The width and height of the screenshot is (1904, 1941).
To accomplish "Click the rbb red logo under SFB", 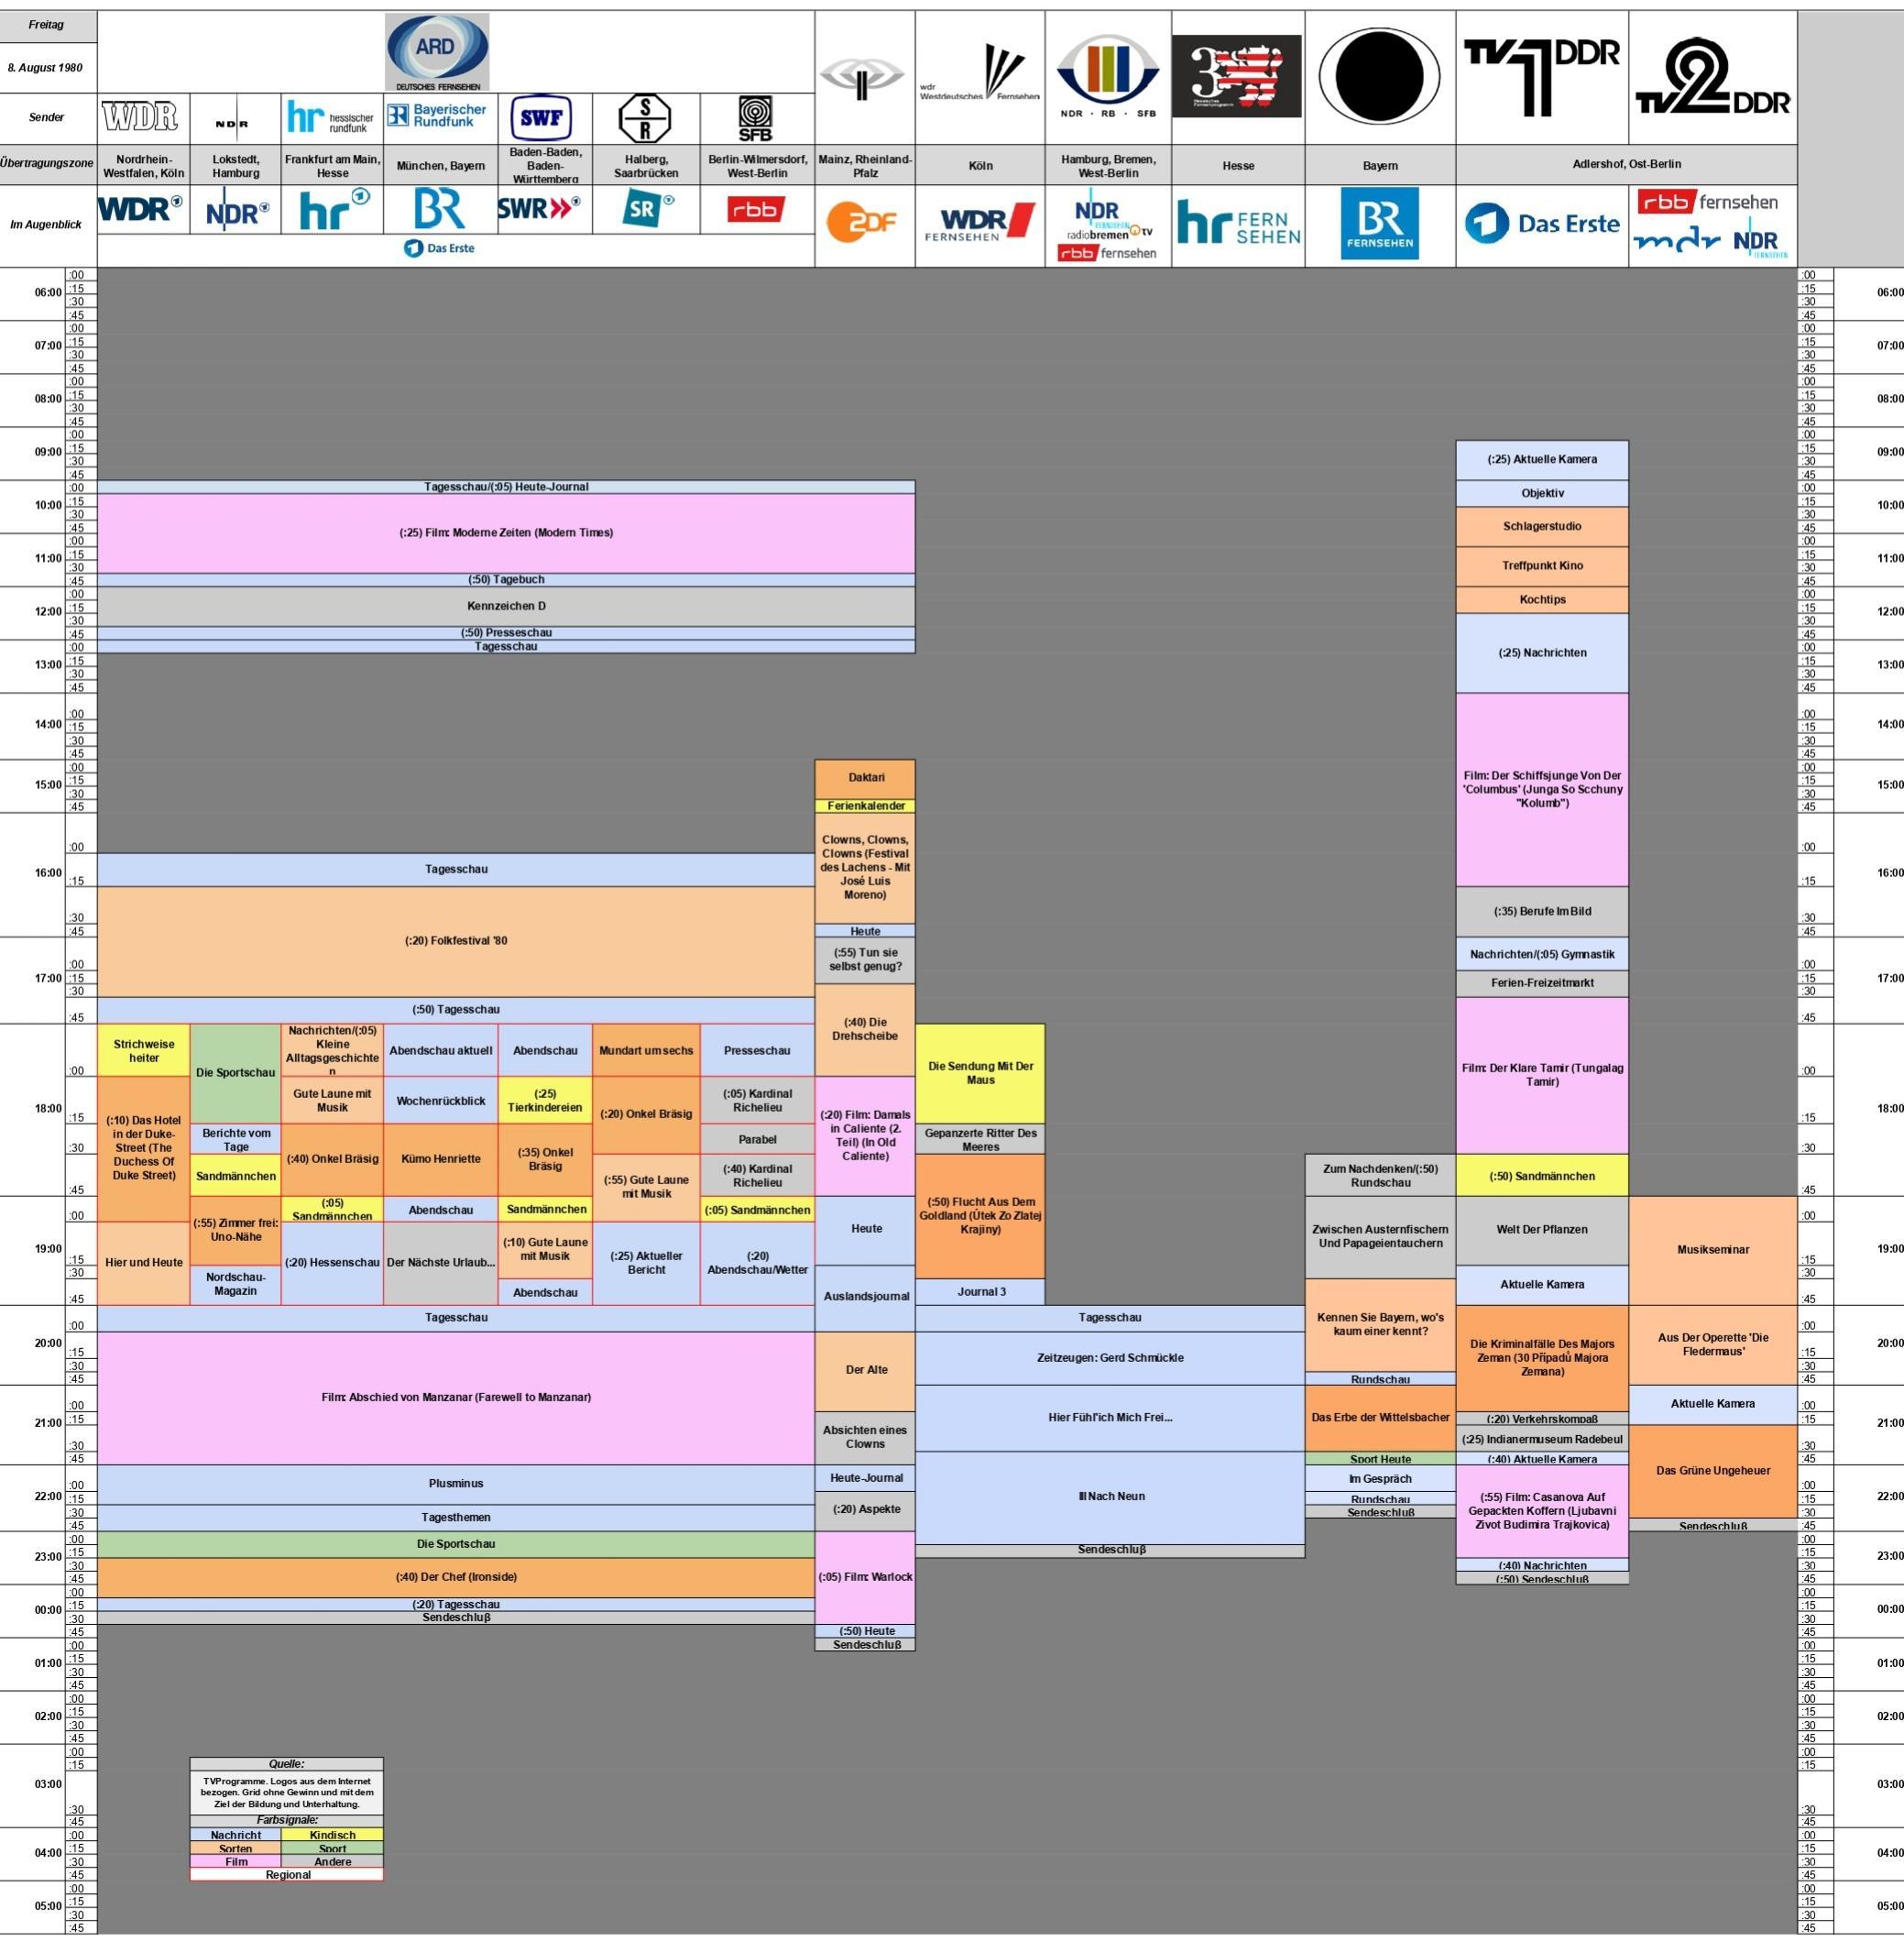I will 756,210.
